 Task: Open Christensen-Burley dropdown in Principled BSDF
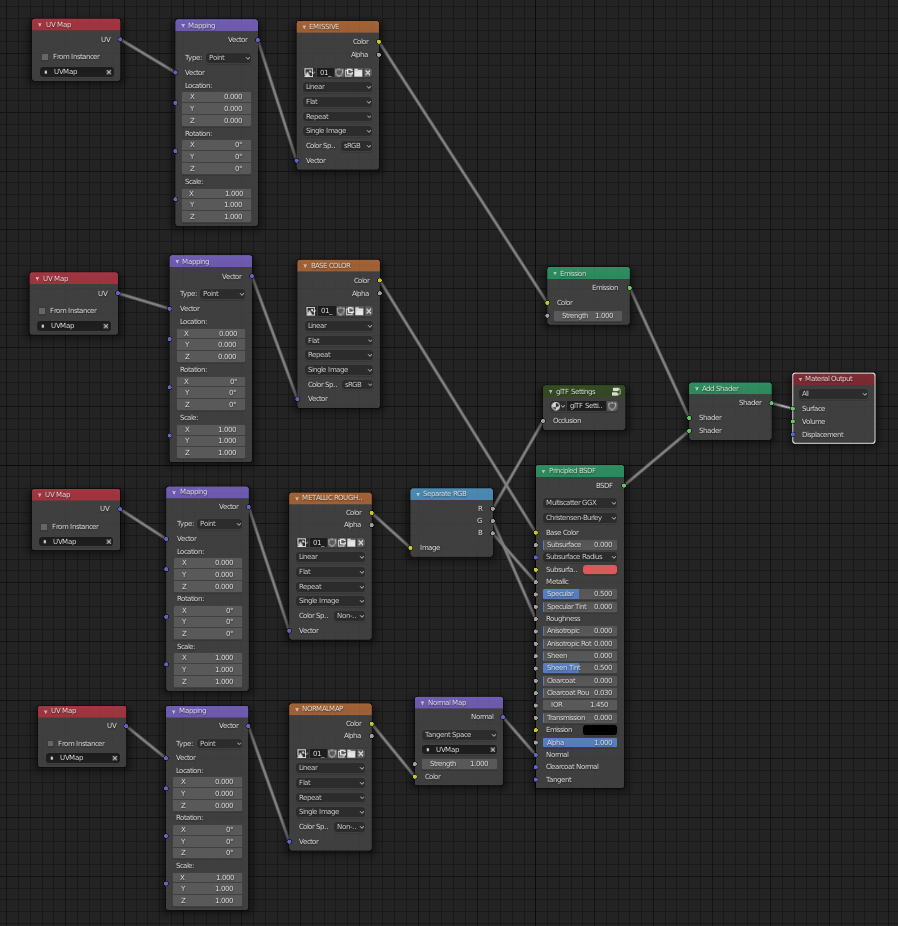tap(580, 518)
